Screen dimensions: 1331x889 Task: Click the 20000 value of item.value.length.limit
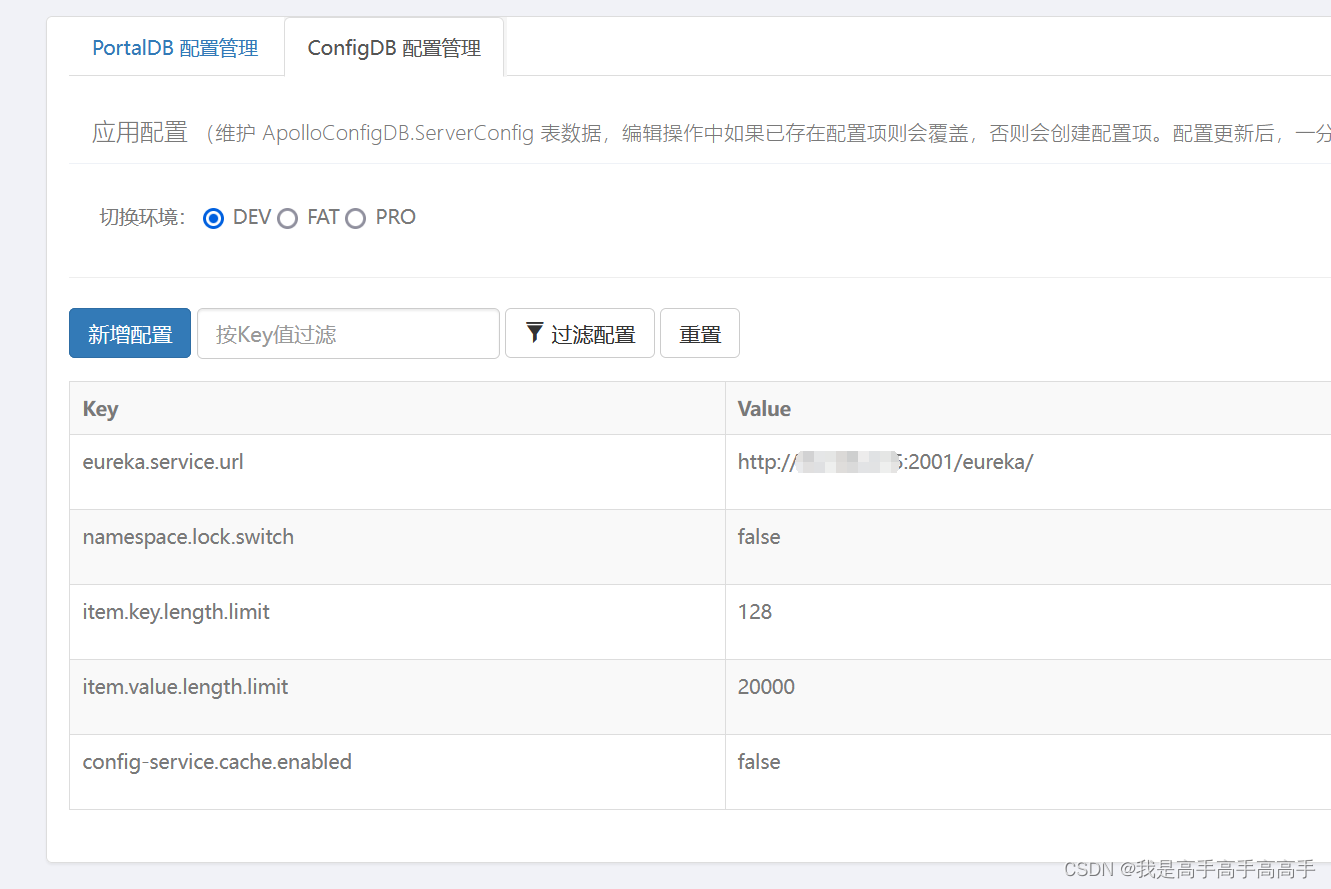pyautogui.click(x=766, y=686)
